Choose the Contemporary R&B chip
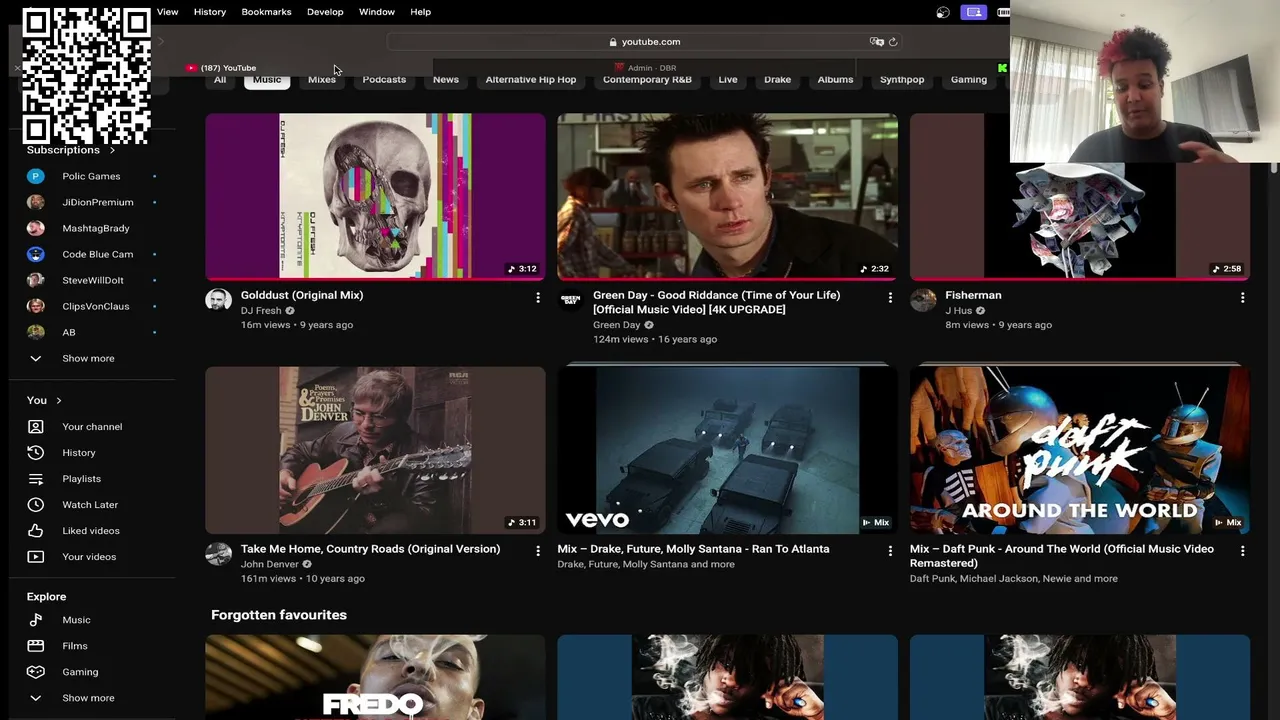 tap(647, 80)
